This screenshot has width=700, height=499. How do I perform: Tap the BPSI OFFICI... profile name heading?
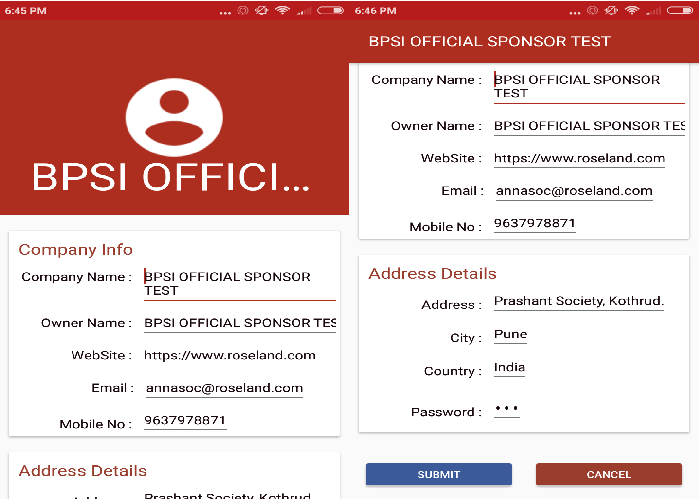point(172,176)
